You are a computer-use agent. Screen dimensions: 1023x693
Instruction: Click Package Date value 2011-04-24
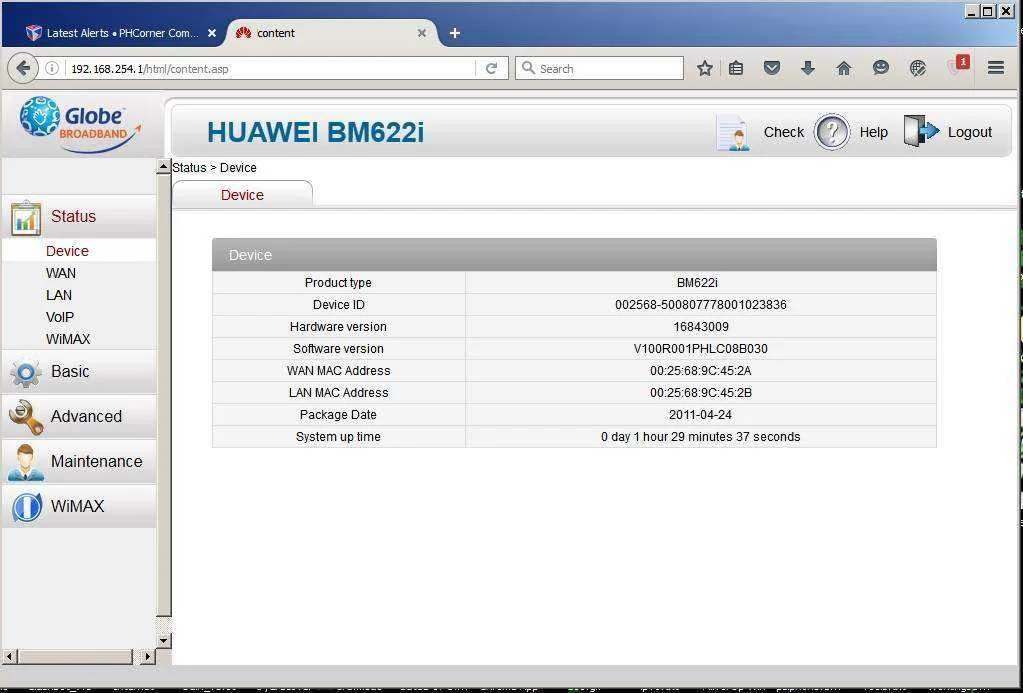701,414
